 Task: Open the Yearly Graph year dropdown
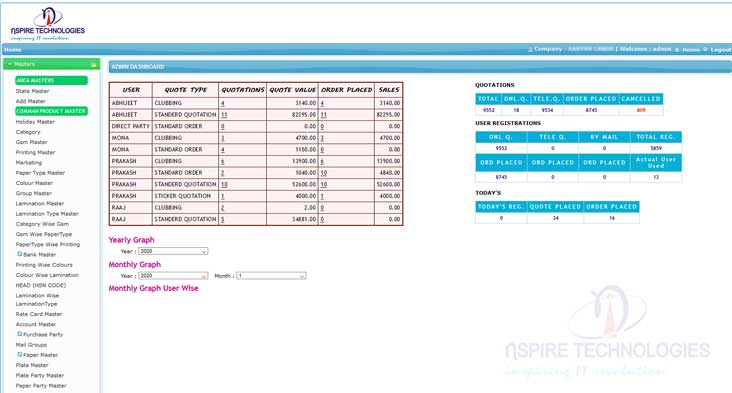(173, 251)
